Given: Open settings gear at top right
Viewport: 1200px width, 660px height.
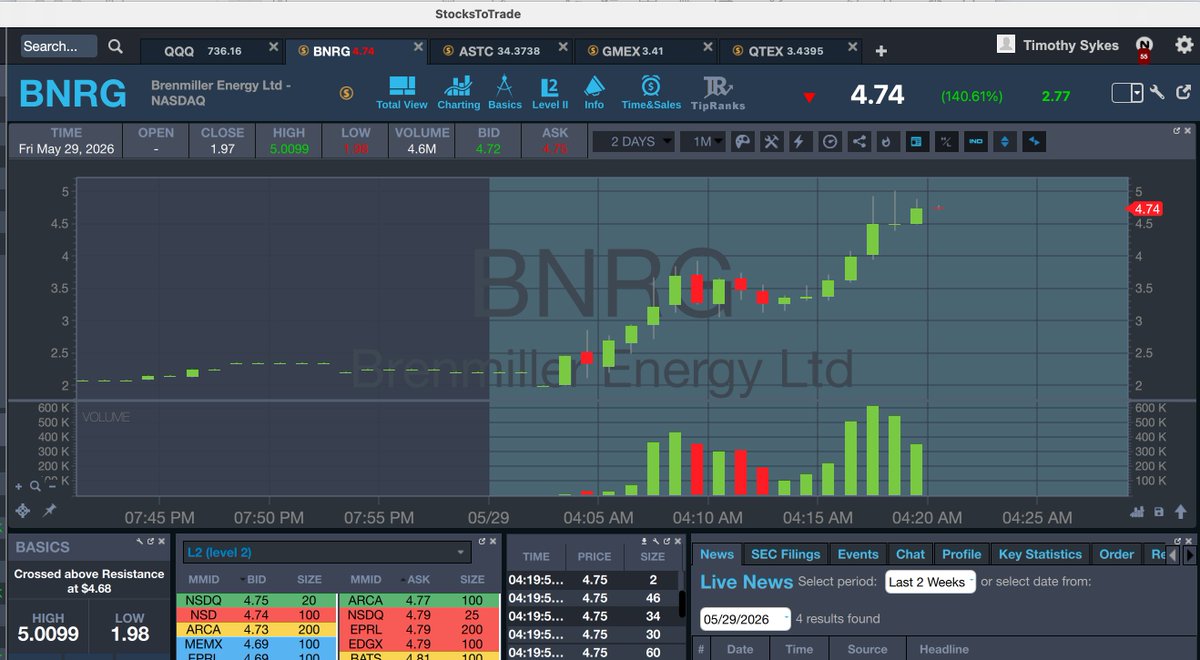Looking at the screenshot, I should point(1184,45).
